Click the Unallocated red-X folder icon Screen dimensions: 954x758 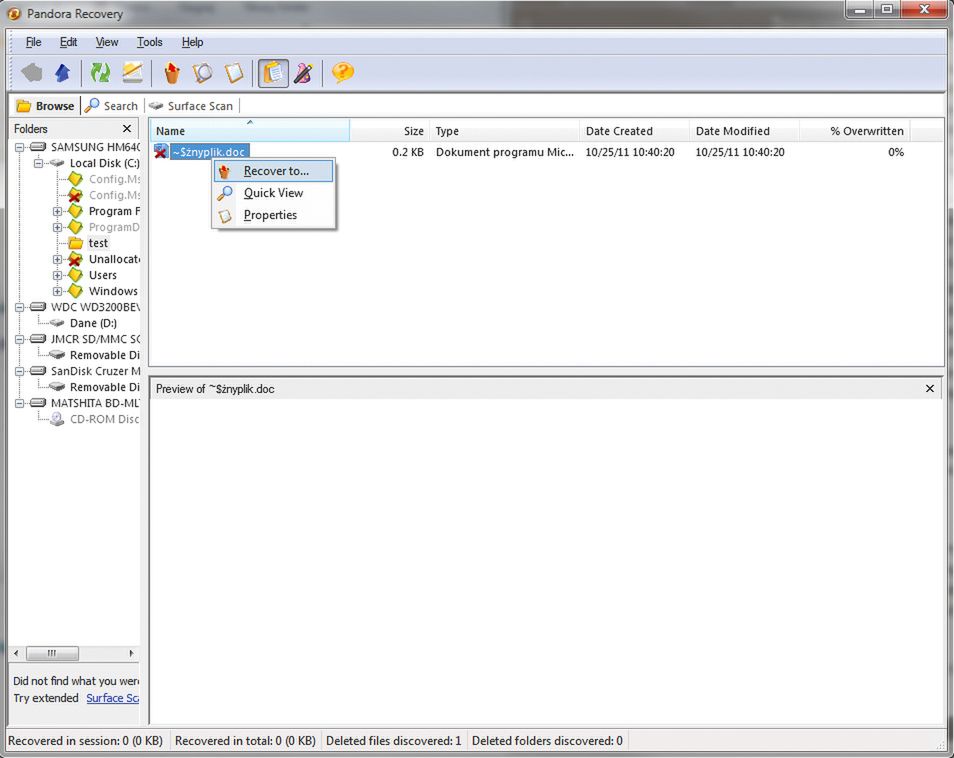pyautogui.click(x=75, y=259)
